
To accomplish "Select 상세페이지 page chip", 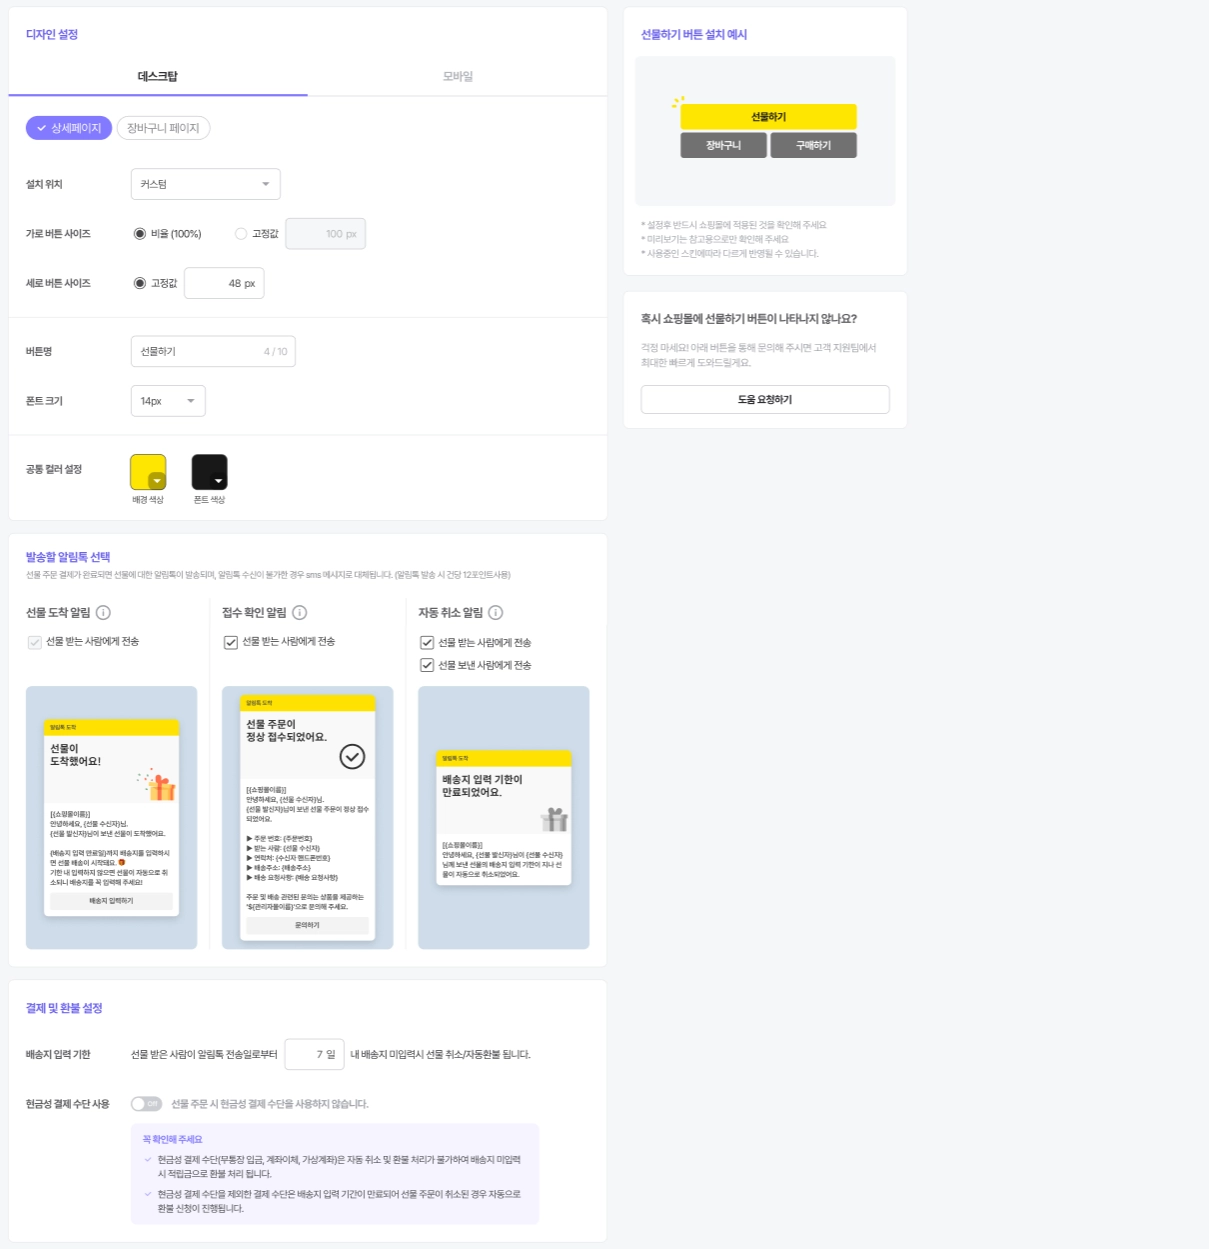I will [x=69, y=128].
